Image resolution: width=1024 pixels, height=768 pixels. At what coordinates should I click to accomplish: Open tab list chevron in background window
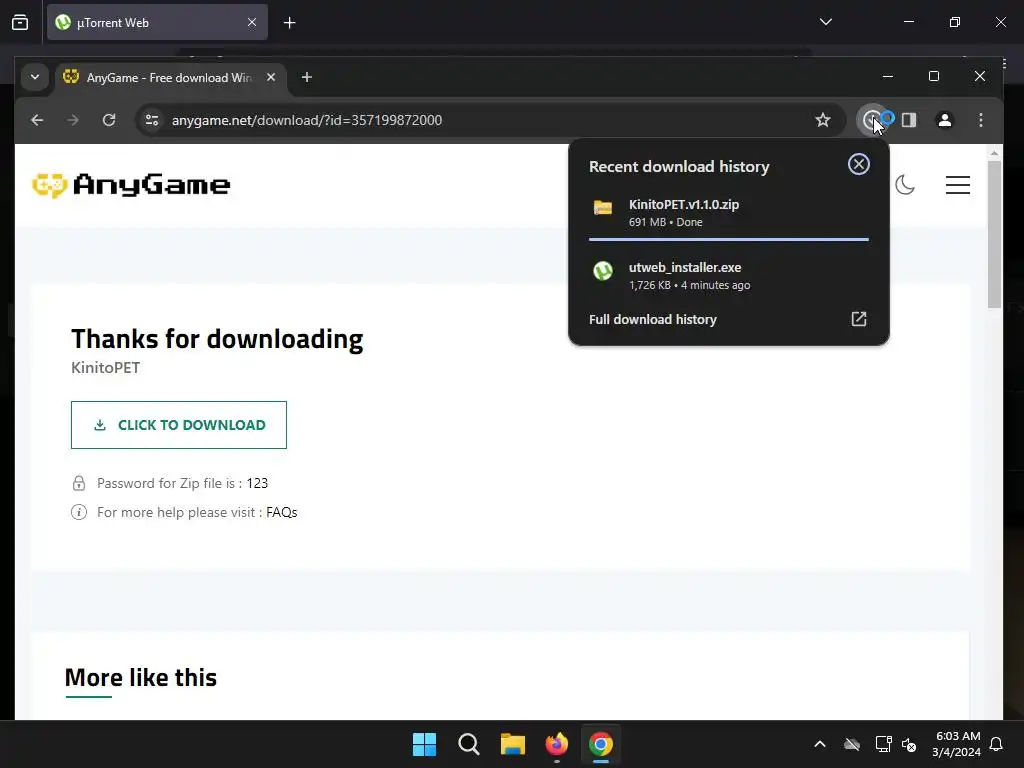click(x=825, y=22)
